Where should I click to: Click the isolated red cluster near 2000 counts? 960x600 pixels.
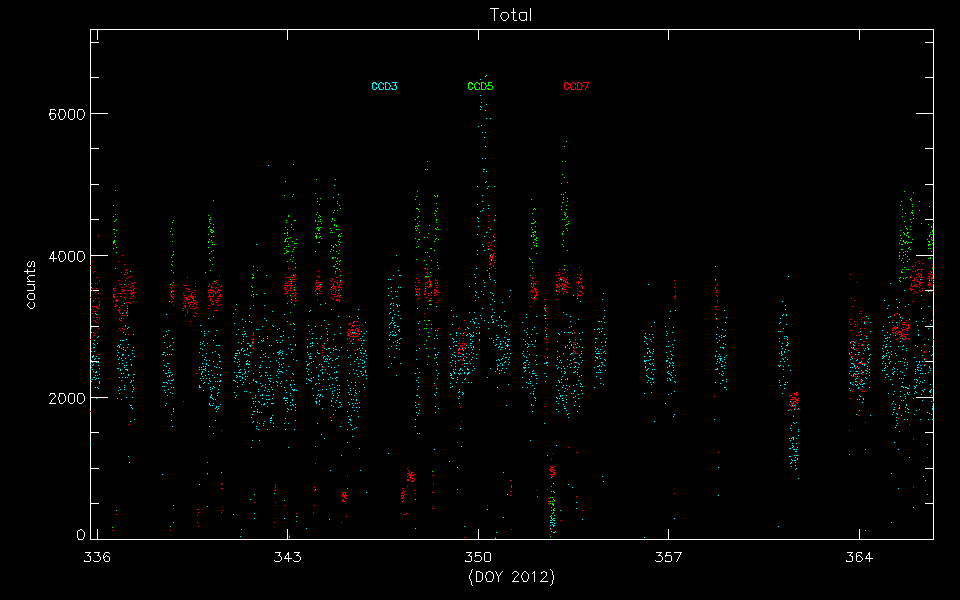pos(794,401)
